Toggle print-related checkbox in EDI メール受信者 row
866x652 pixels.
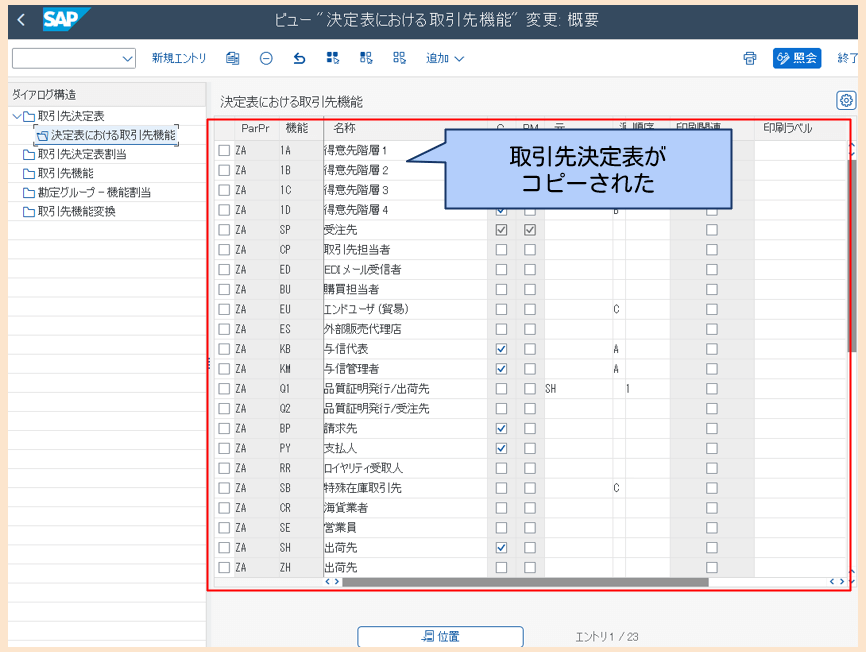point(712,269)
